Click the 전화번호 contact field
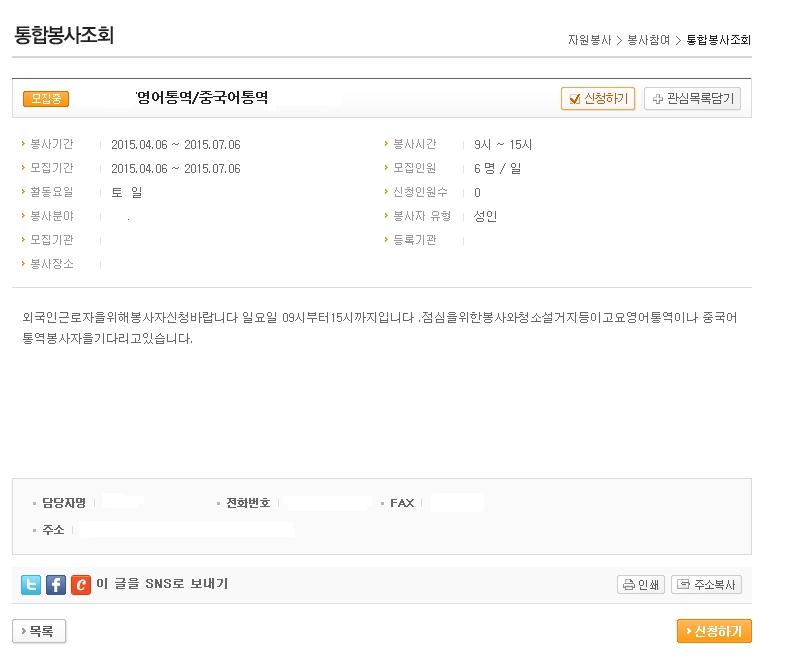788x660 pixels. [325, 503]
